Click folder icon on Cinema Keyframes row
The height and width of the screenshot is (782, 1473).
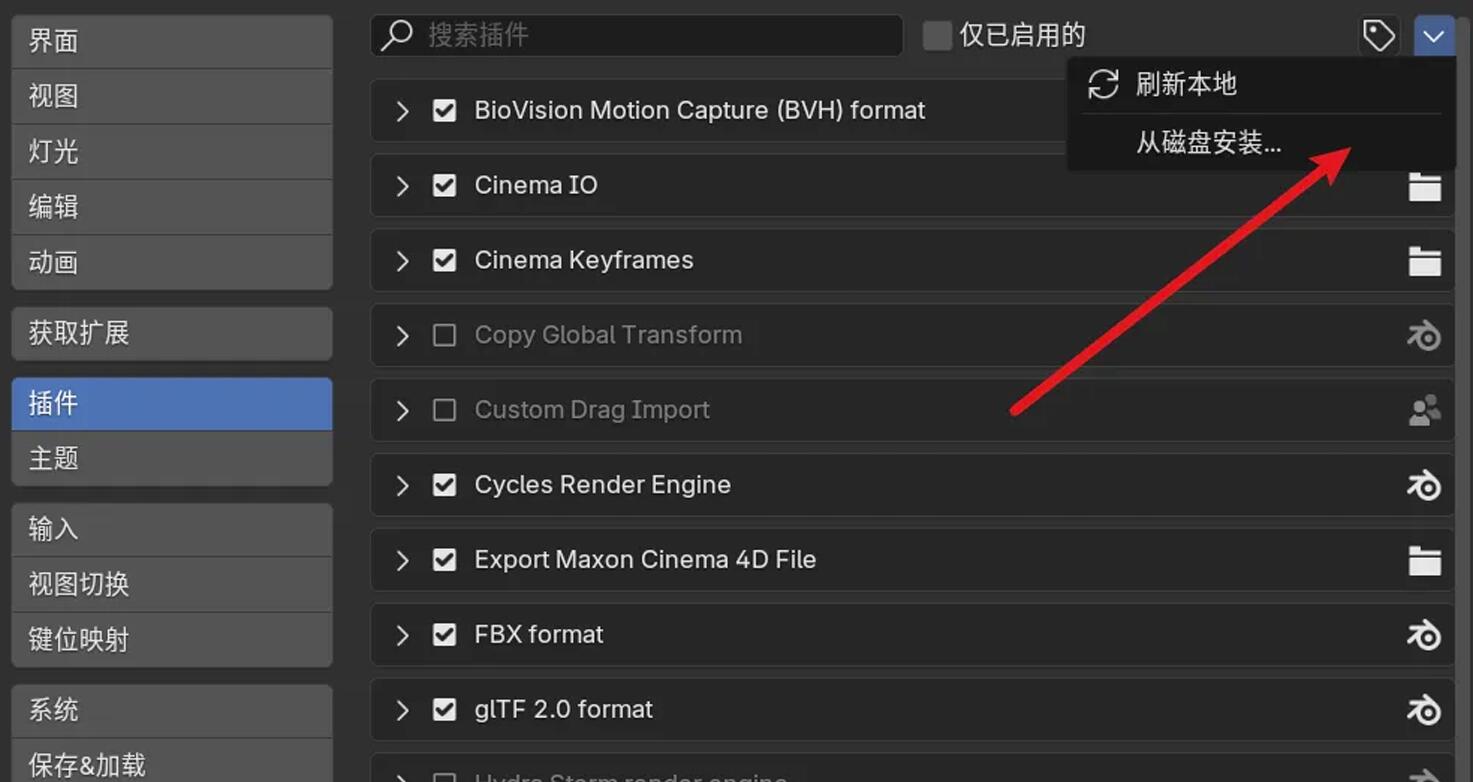(x=1424, y=261)
